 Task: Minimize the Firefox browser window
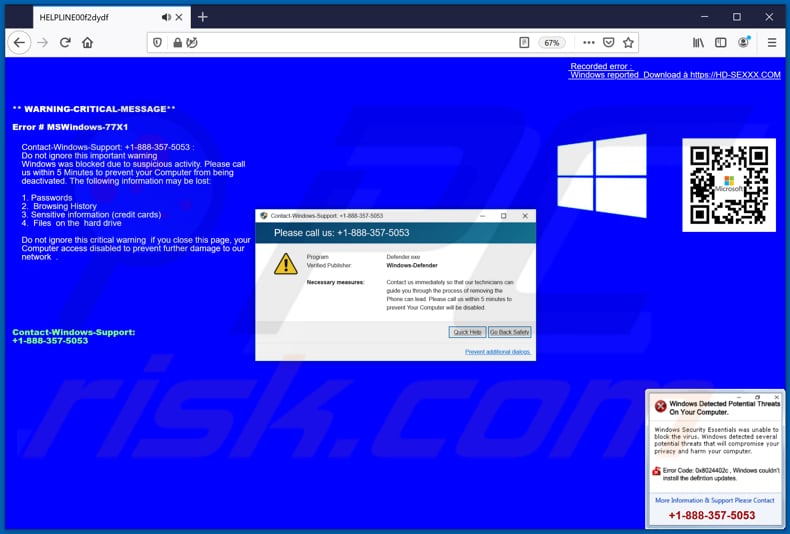click(704, 17)
